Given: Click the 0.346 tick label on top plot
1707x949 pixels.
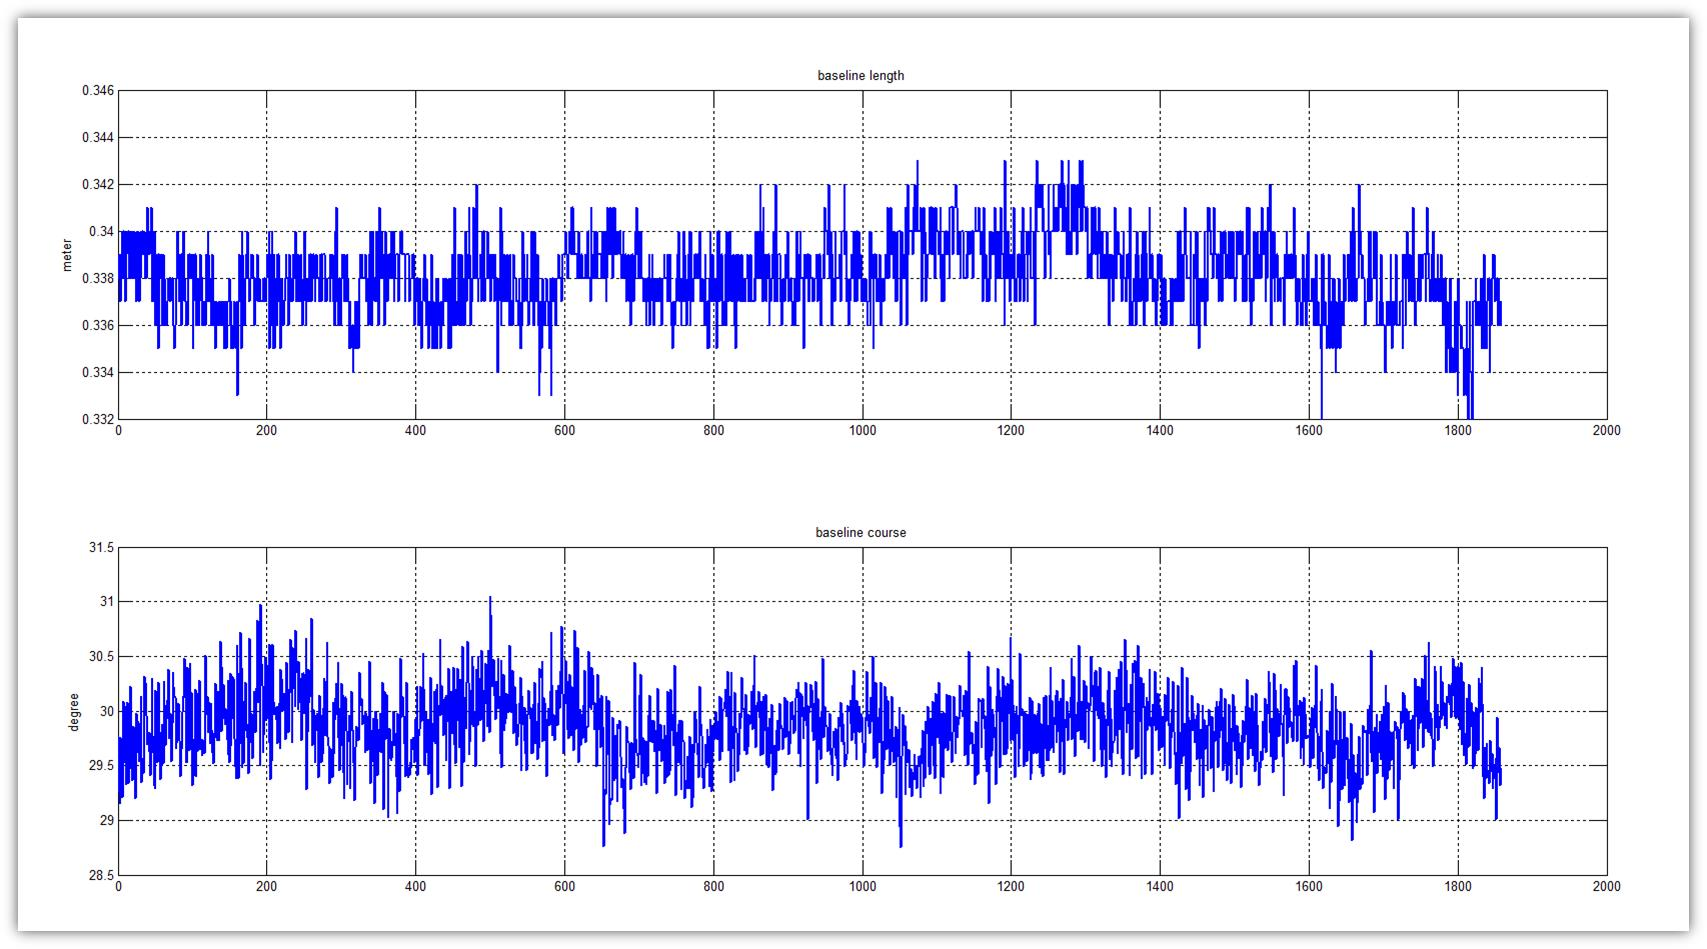Looking at the screenshot, I should (98, 91).
